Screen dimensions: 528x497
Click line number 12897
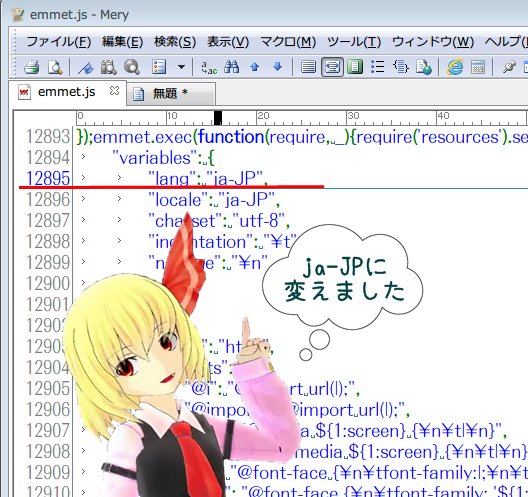click(47, 221)
